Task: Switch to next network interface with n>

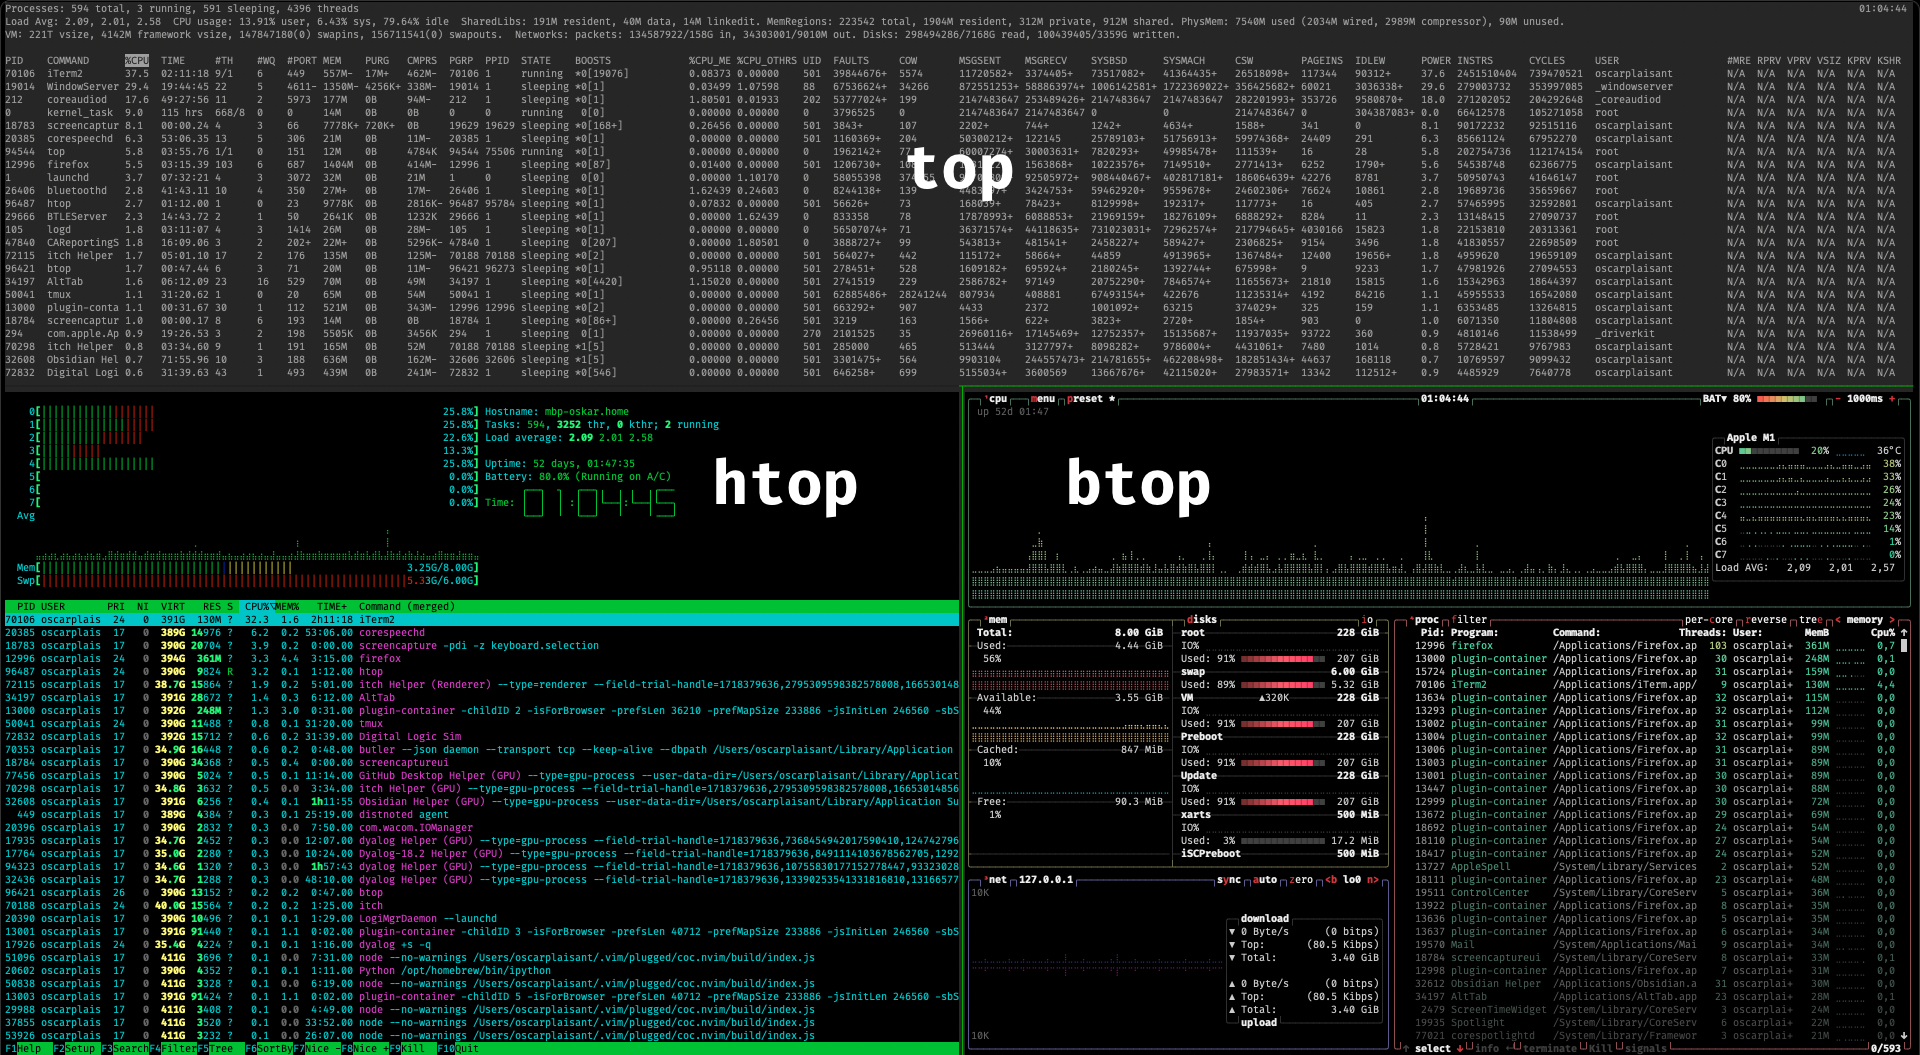Action: (1372, 880)
